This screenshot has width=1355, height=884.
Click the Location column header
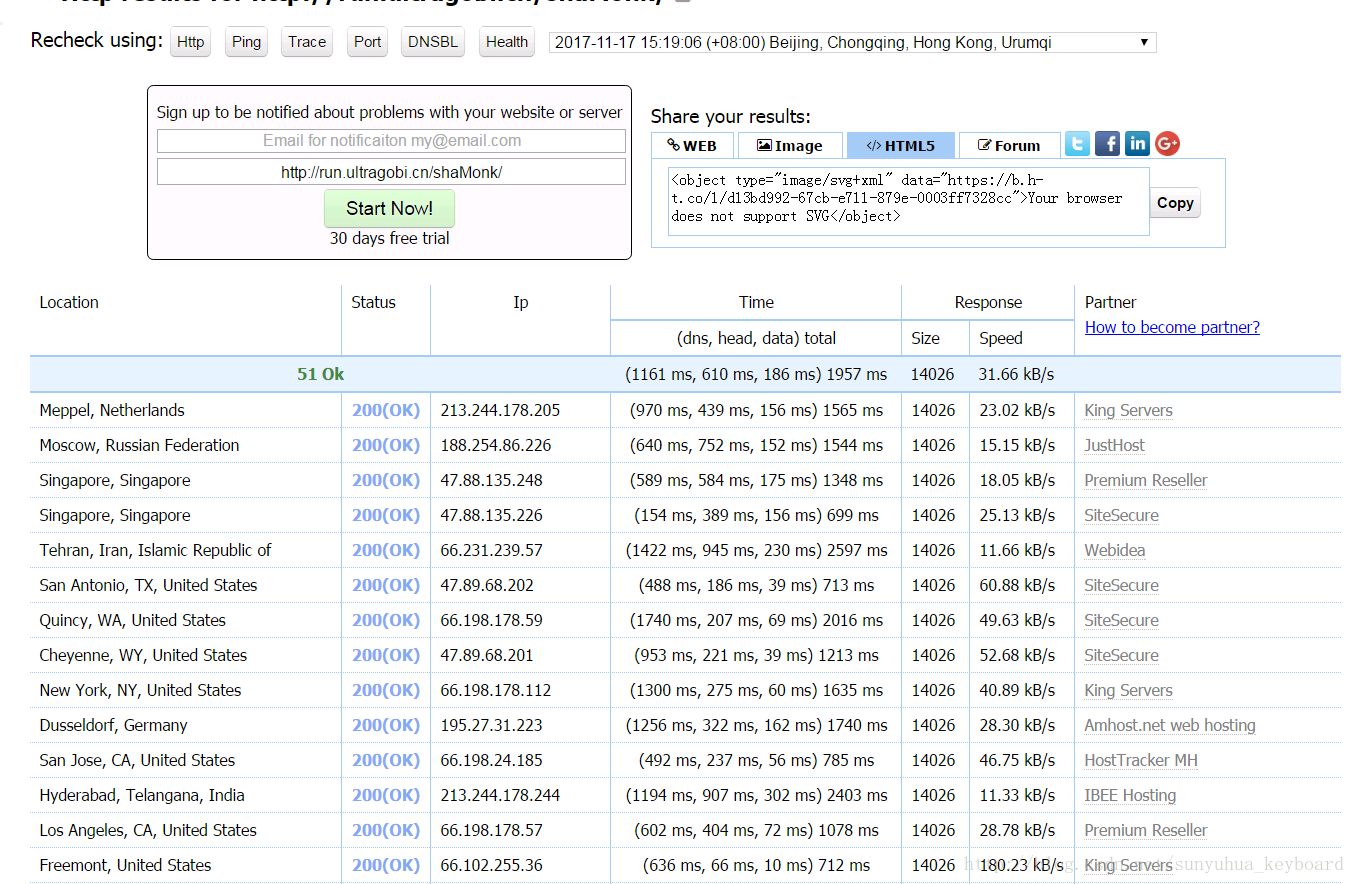pos(69,302)
